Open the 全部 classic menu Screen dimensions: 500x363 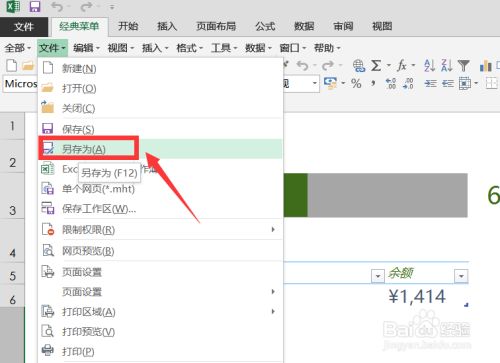pyautogui.click(x=18, y=48)
